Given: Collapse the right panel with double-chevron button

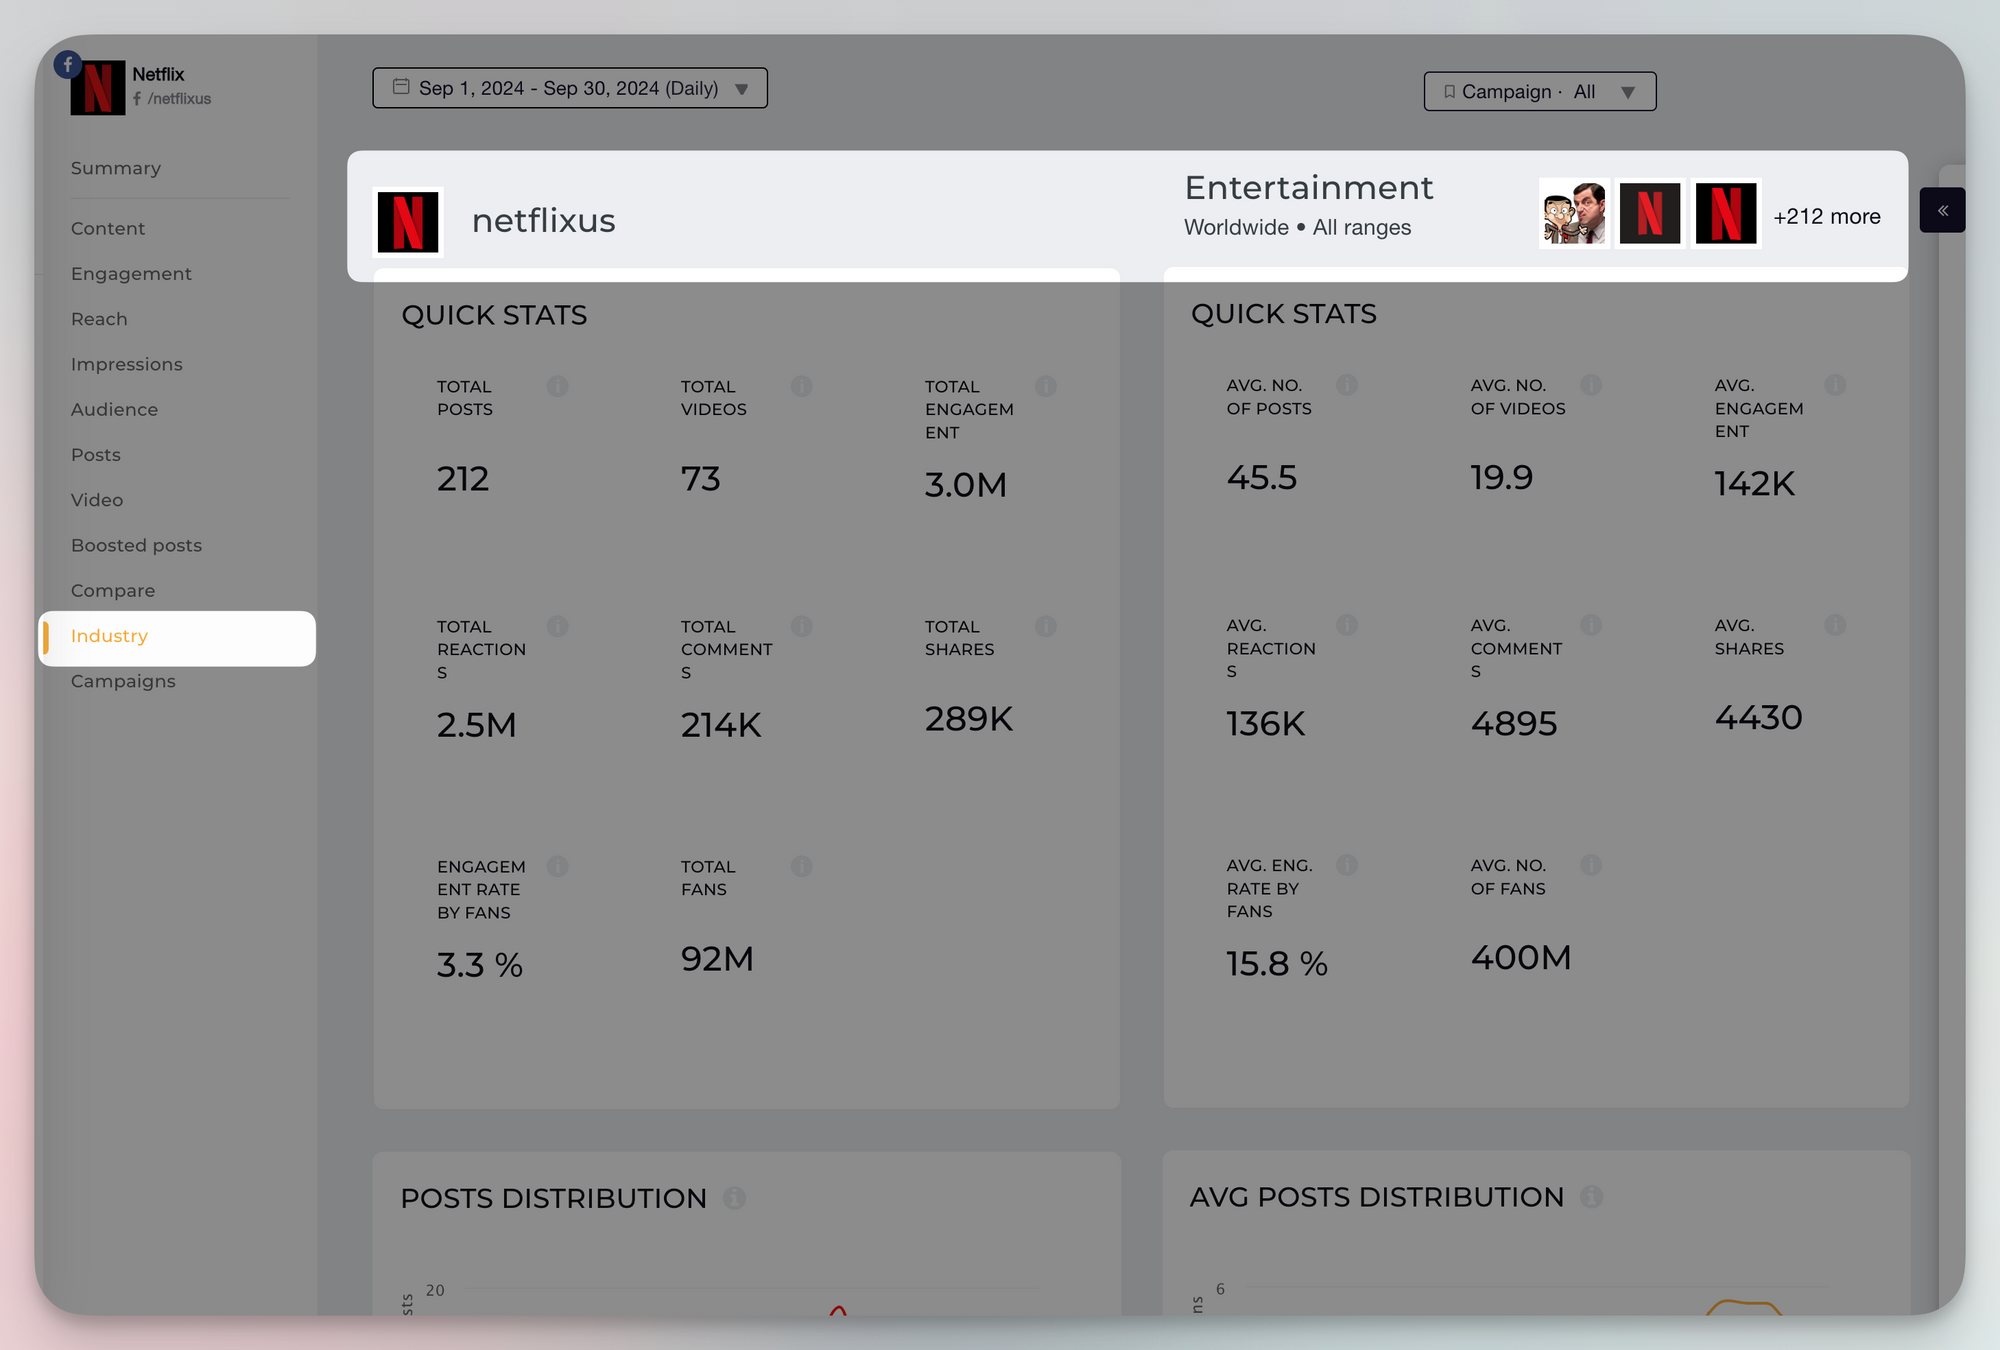Looking at the screenshot, I should [x=1942, y=210].
